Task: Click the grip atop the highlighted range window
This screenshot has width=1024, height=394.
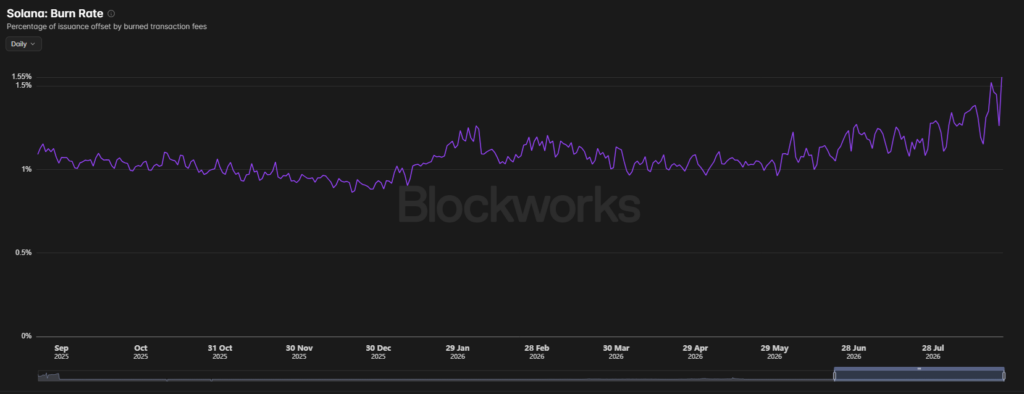Action: pyautogui.click(x=920, y=369)
